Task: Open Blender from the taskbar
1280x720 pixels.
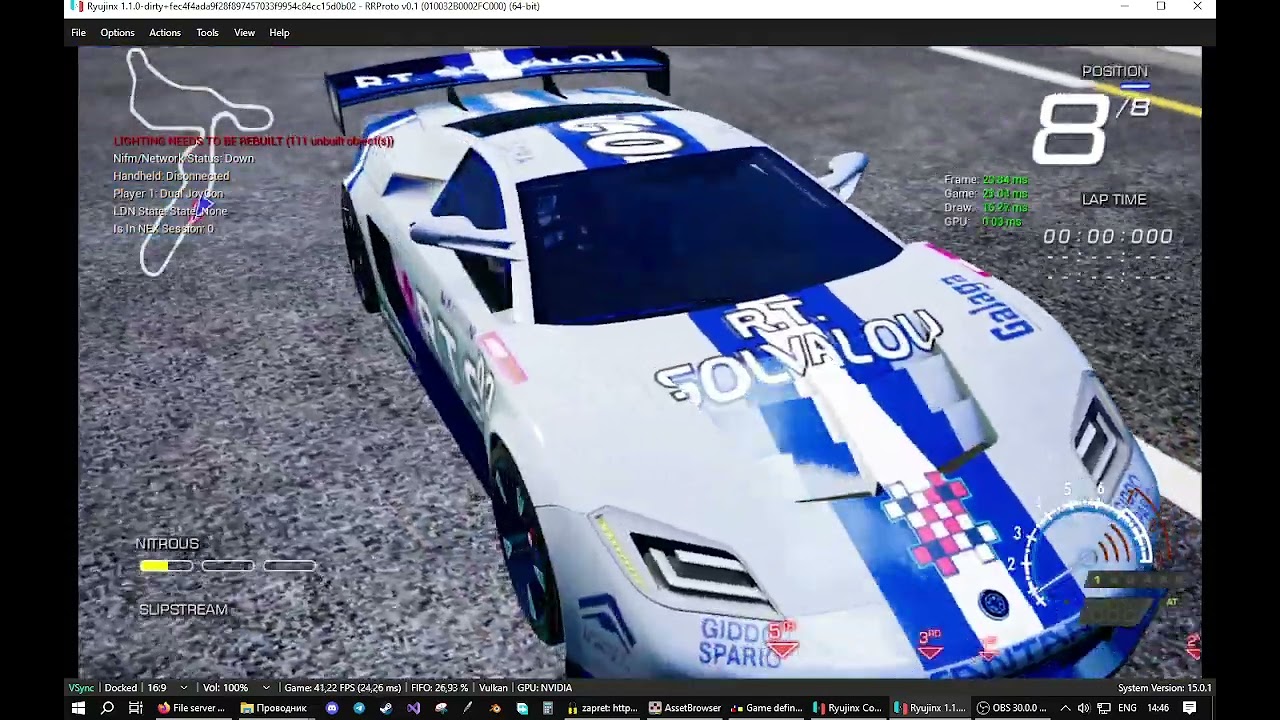Action: coord(495,708)
